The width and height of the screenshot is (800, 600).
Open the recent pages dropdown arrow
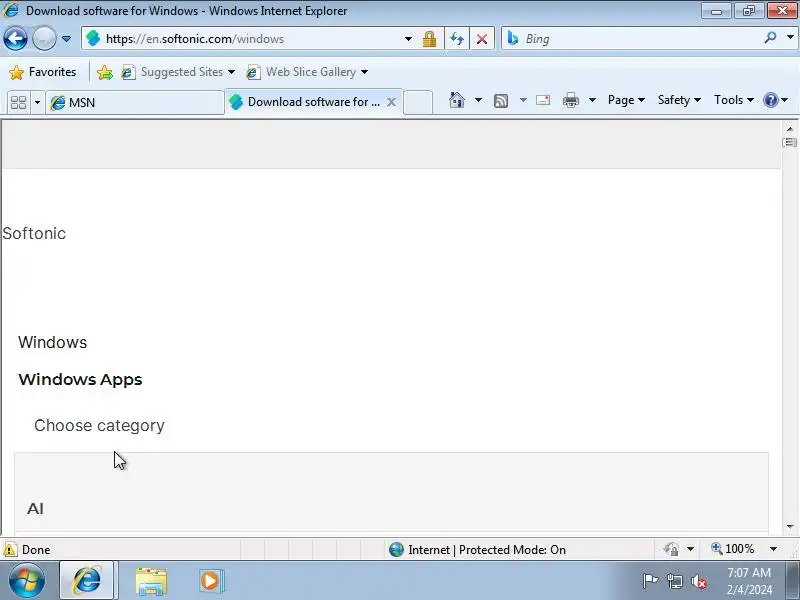(66, 39)
